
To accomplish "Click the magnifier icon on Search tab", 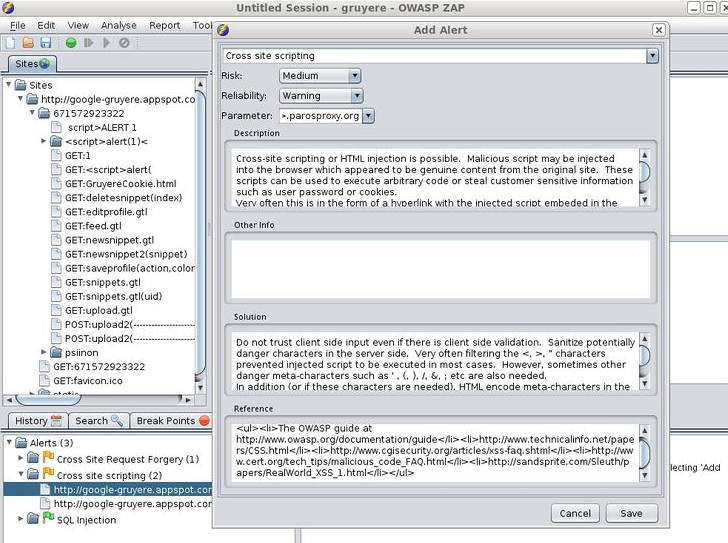I will [x=117, y=420].
